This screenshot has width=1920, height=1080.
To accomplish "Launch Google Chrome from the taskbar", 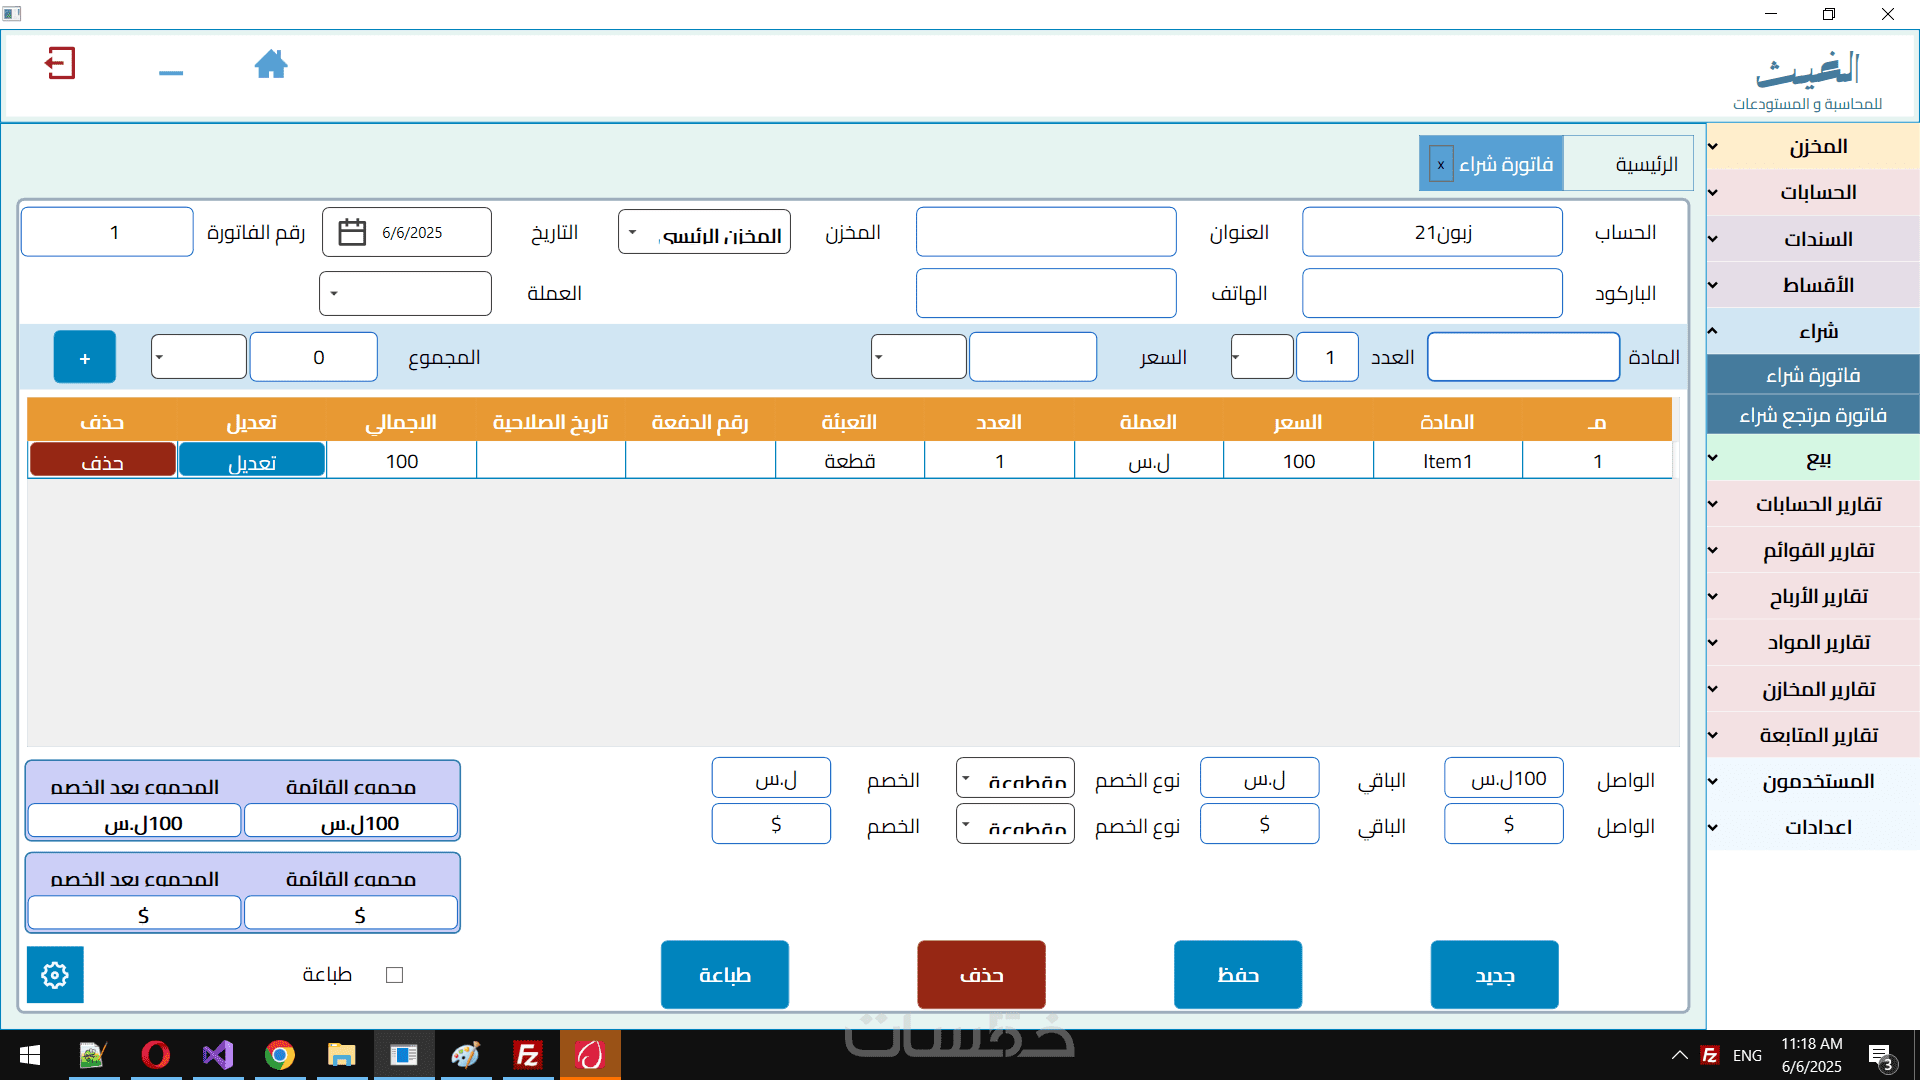I will coord(280,1055).
